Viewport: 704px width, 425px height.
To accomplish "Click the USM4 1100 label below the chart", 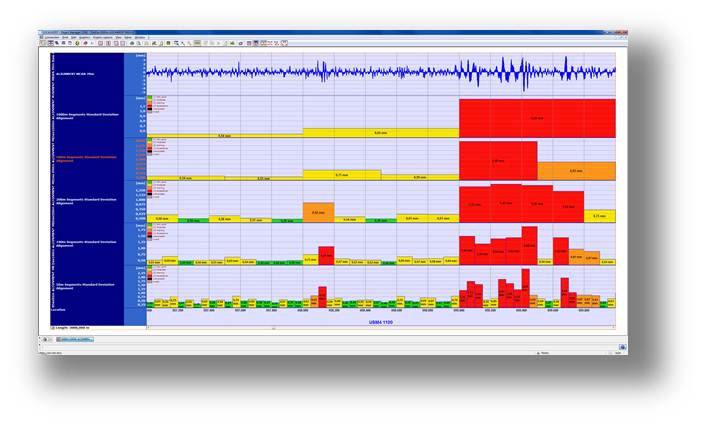I will coord(380,322).
